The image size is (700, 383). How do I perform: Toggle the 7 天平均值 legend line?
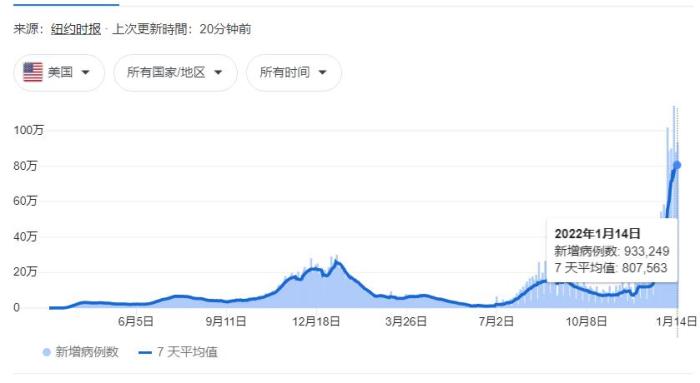pyautogui.click(x=146, y=353)
